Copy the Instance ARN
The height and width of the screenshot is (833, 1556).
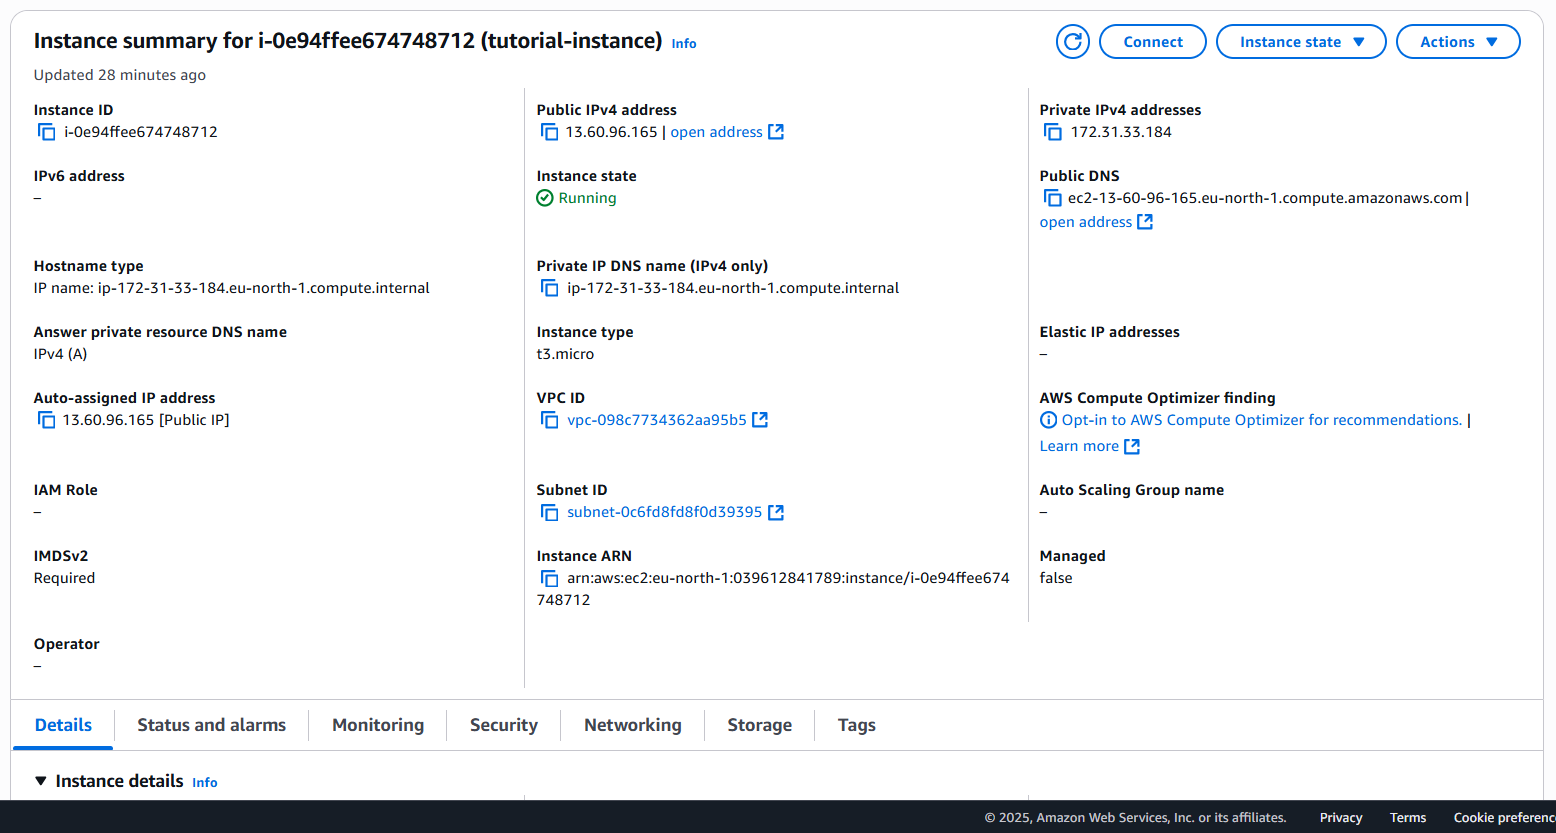tap(549, 578)
